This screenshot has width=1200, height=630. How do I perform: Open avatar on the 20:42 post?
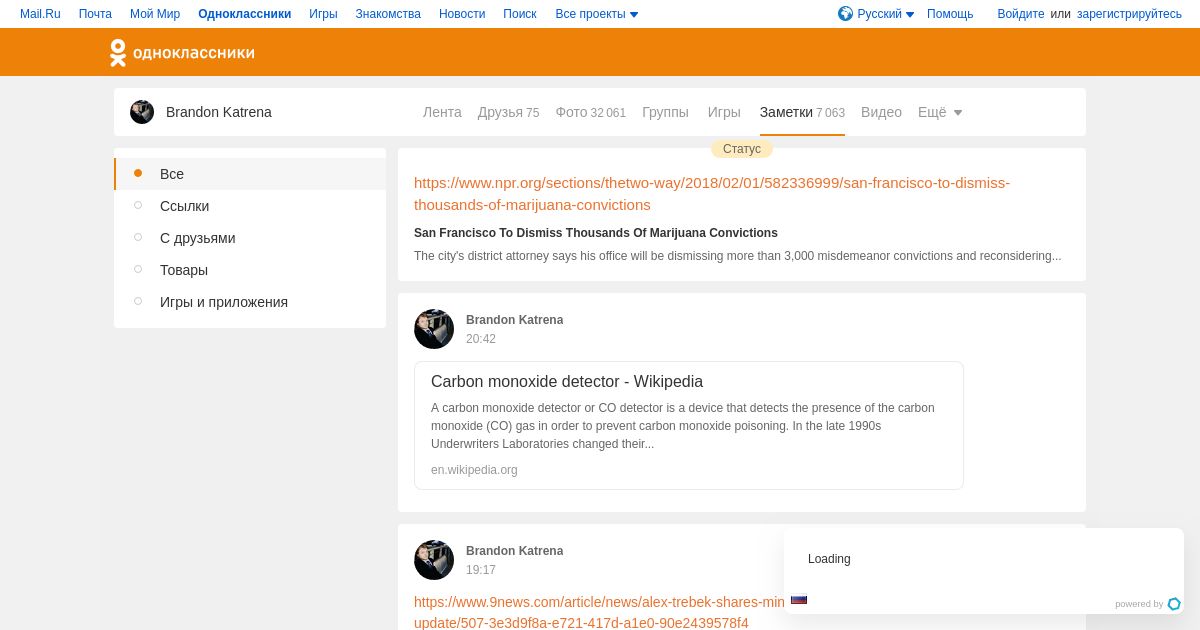point(434,329)
